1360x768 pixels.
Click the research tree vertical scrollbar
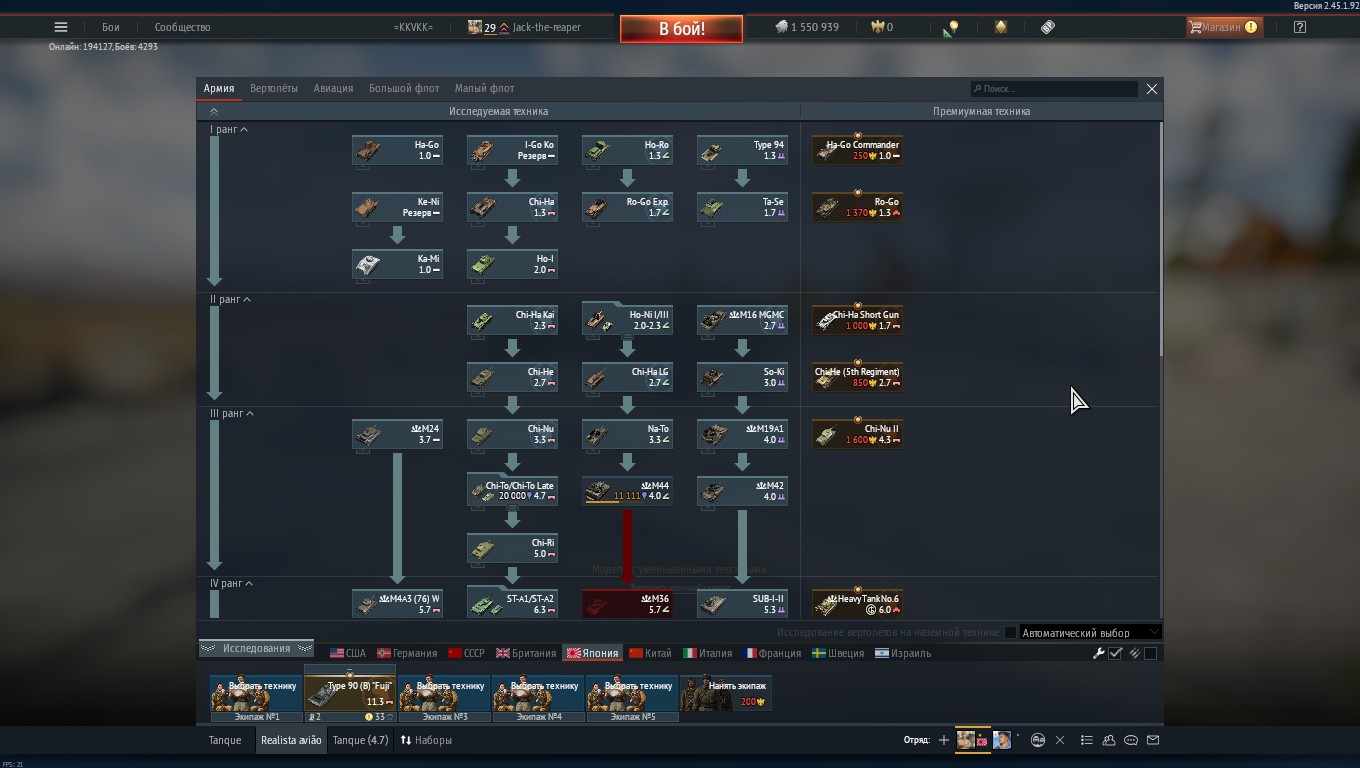pyautogui.click(x=1160, y=237)
